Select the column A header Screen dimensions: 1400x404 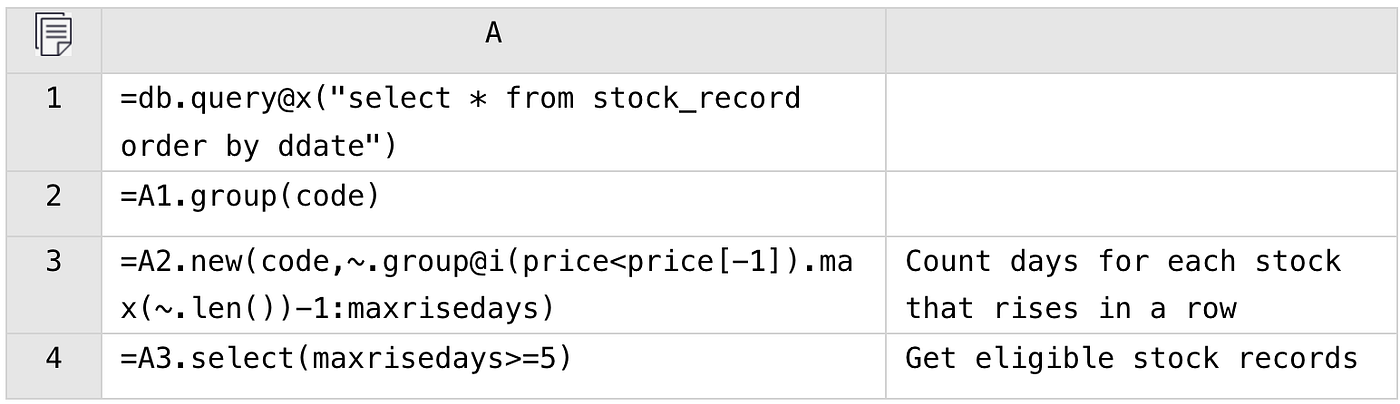tap(493, 36)
